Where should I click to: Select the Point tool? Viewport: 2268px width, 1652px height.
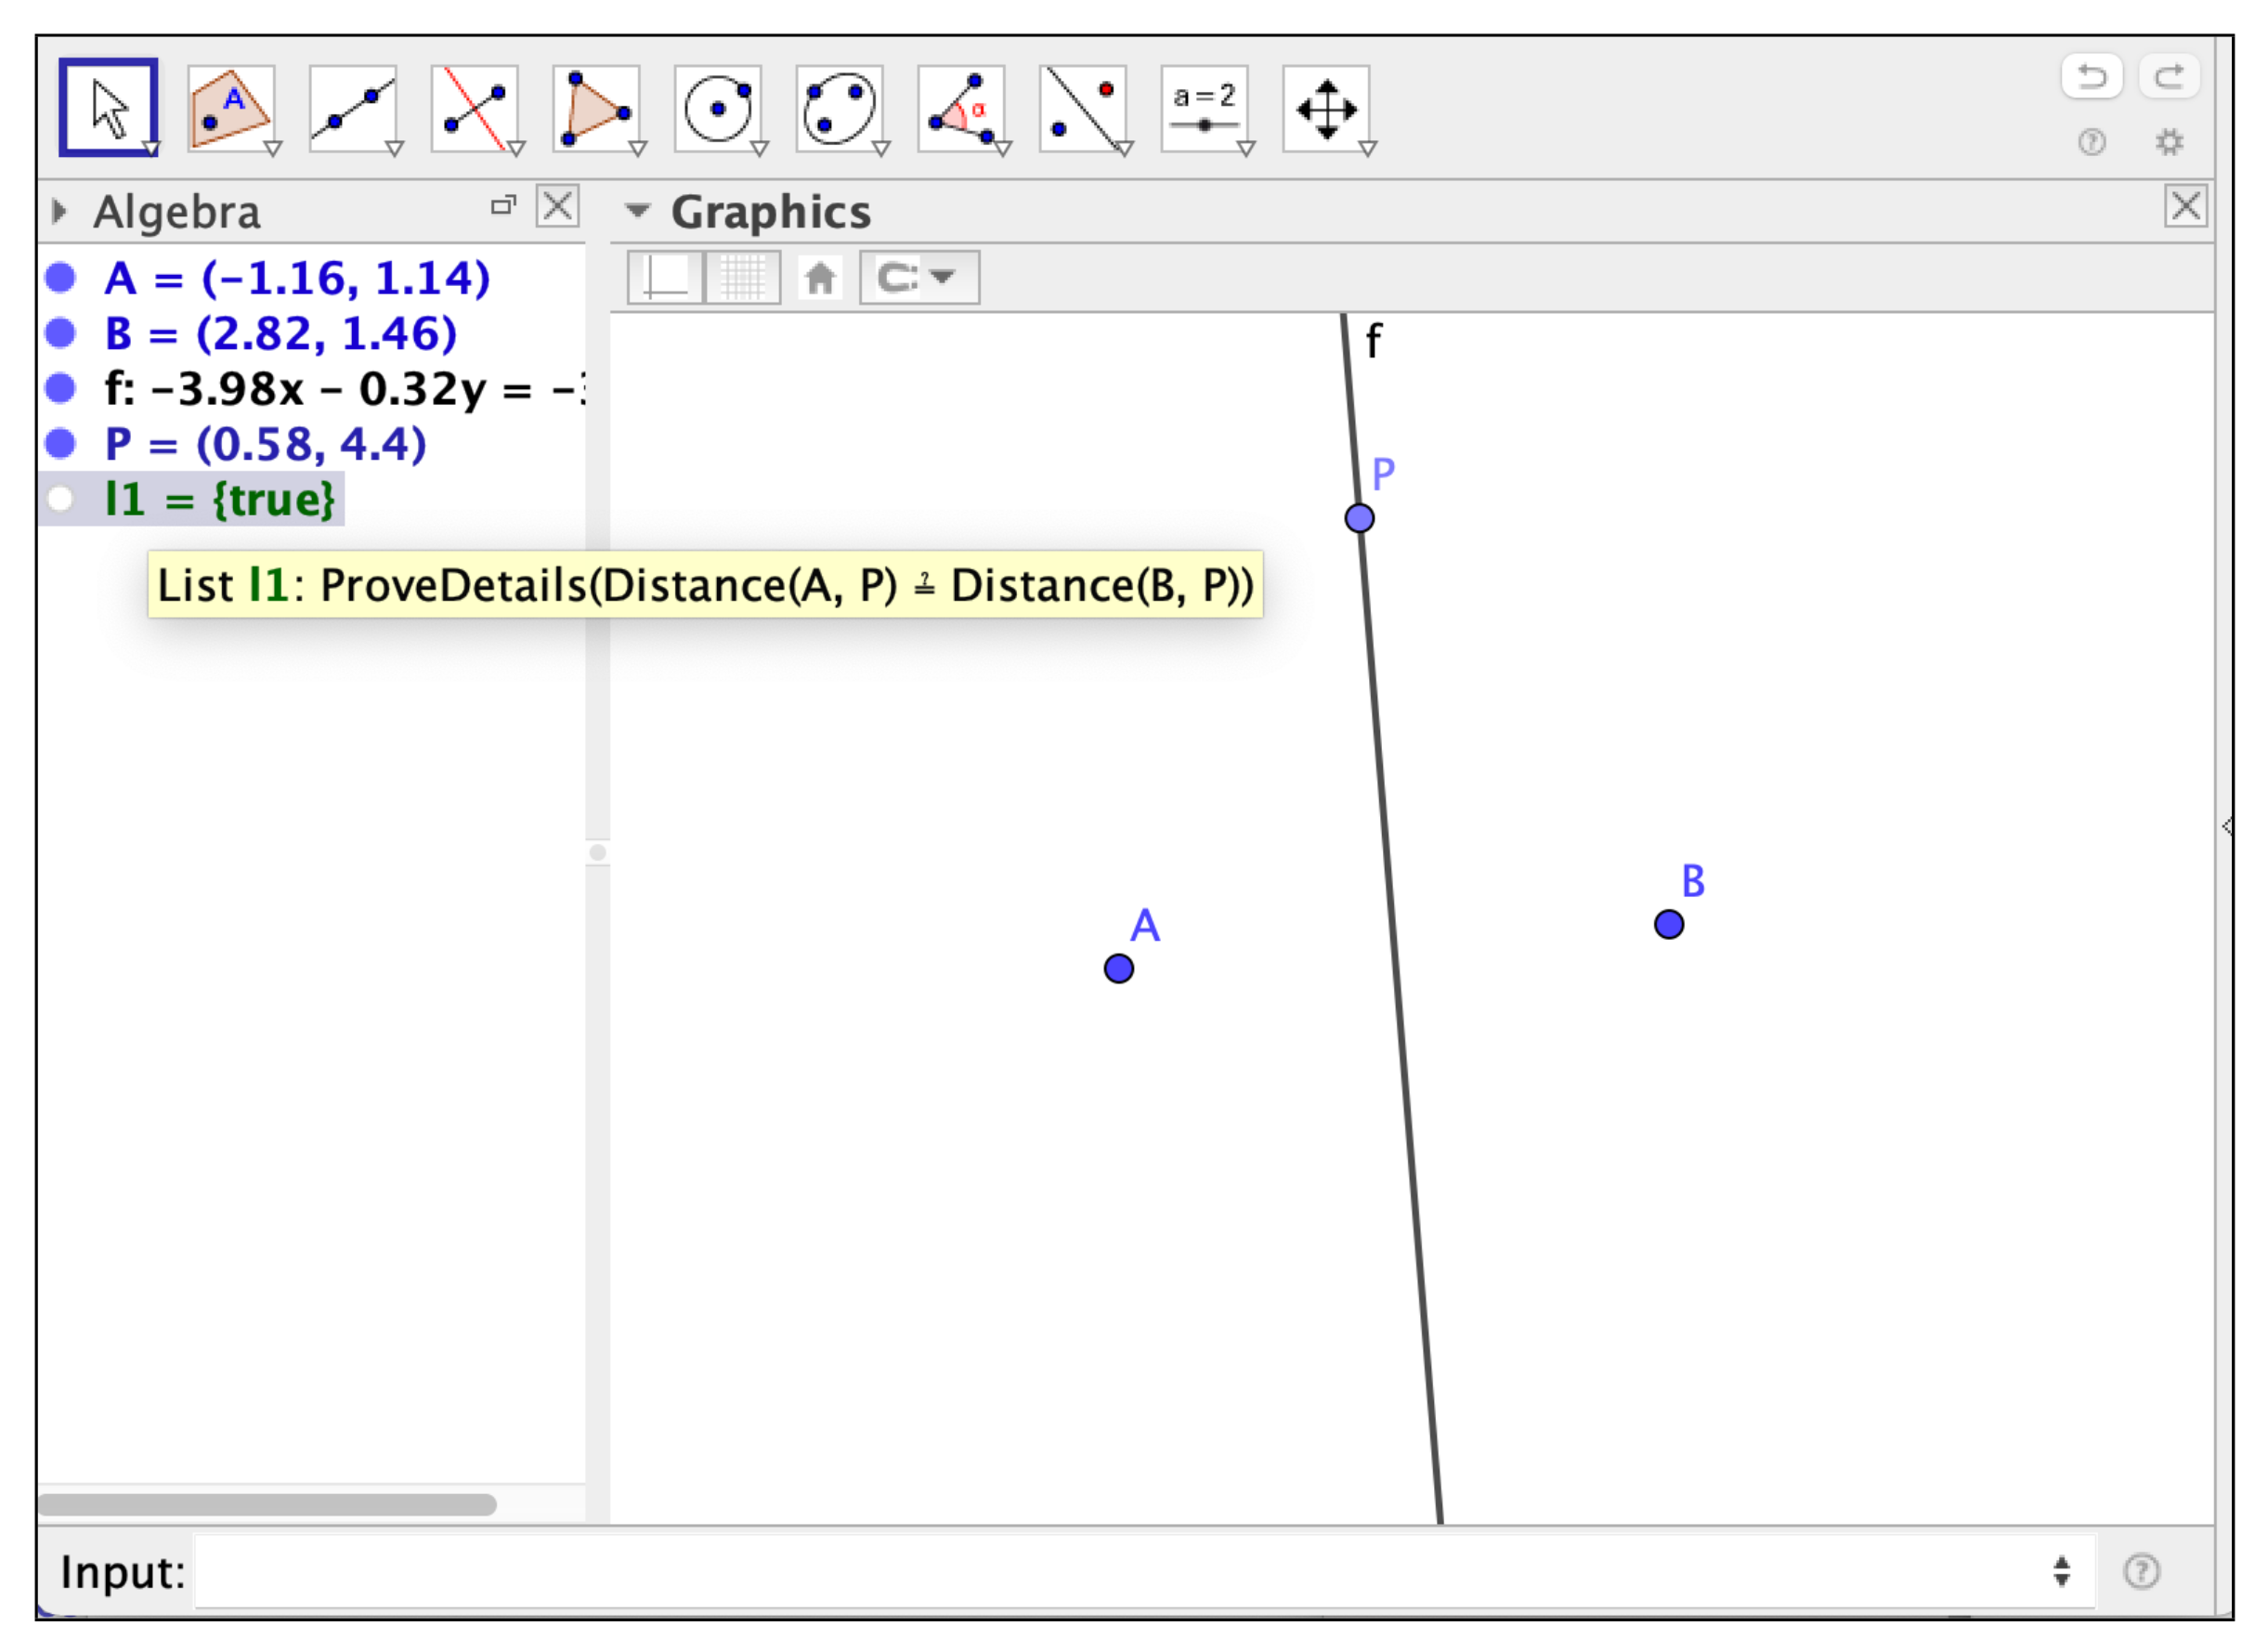click(230, 108)
